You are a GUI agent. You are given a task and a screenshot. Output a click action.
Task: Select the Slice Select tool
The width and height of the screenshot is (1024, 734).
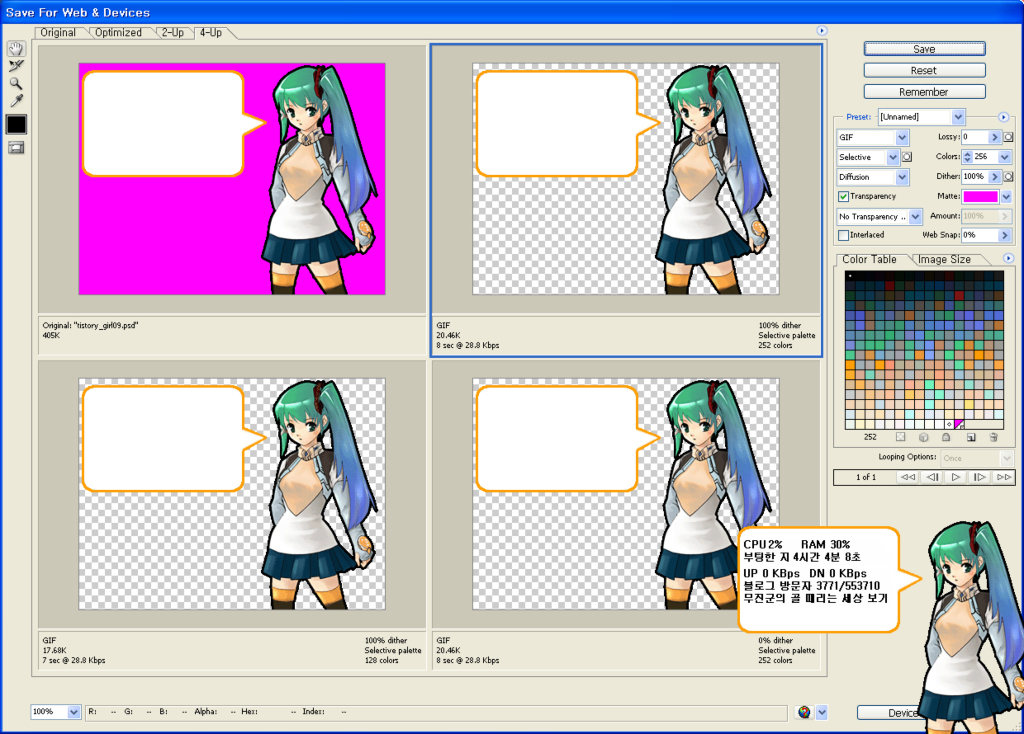point(16,66)
